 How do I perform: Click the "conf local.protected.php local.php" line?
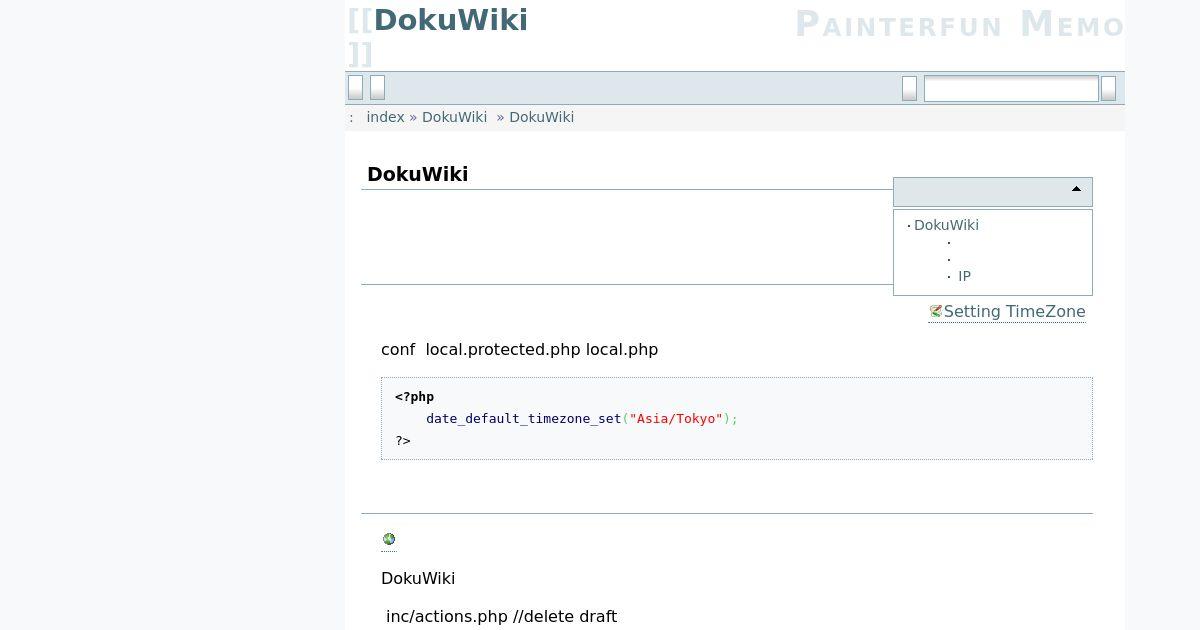point(519,350)
